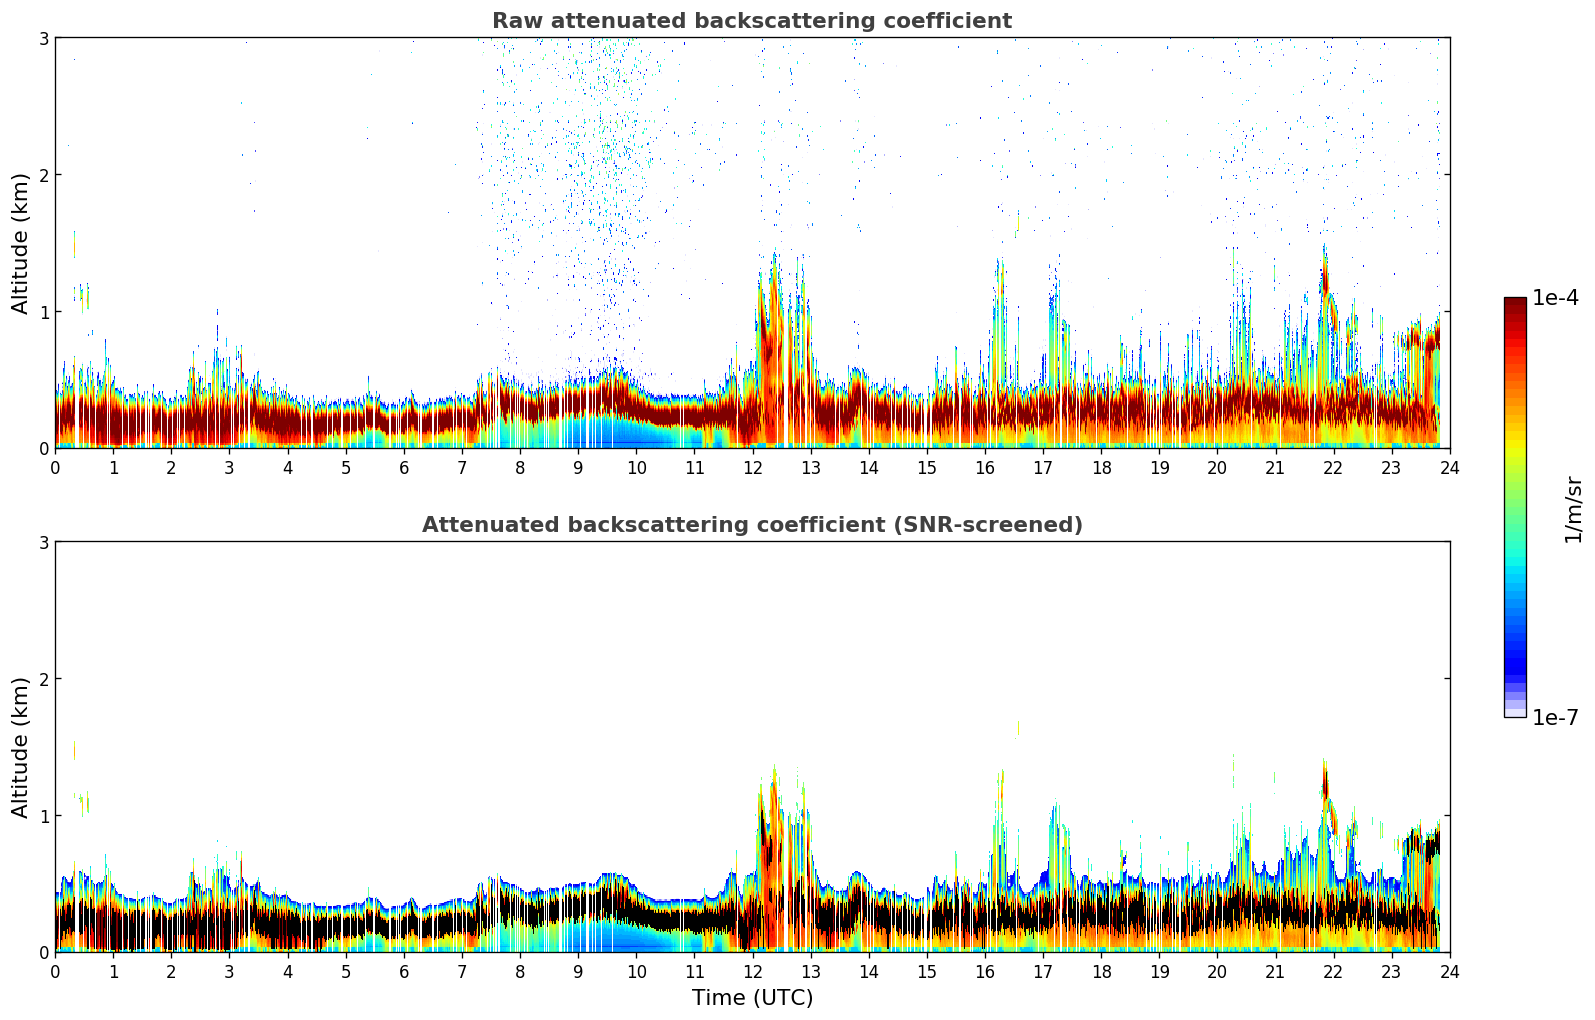
Task: Click the "1/m/sr" colorbar unit label
Action: pyautogui.click(x=1573, y=508)
